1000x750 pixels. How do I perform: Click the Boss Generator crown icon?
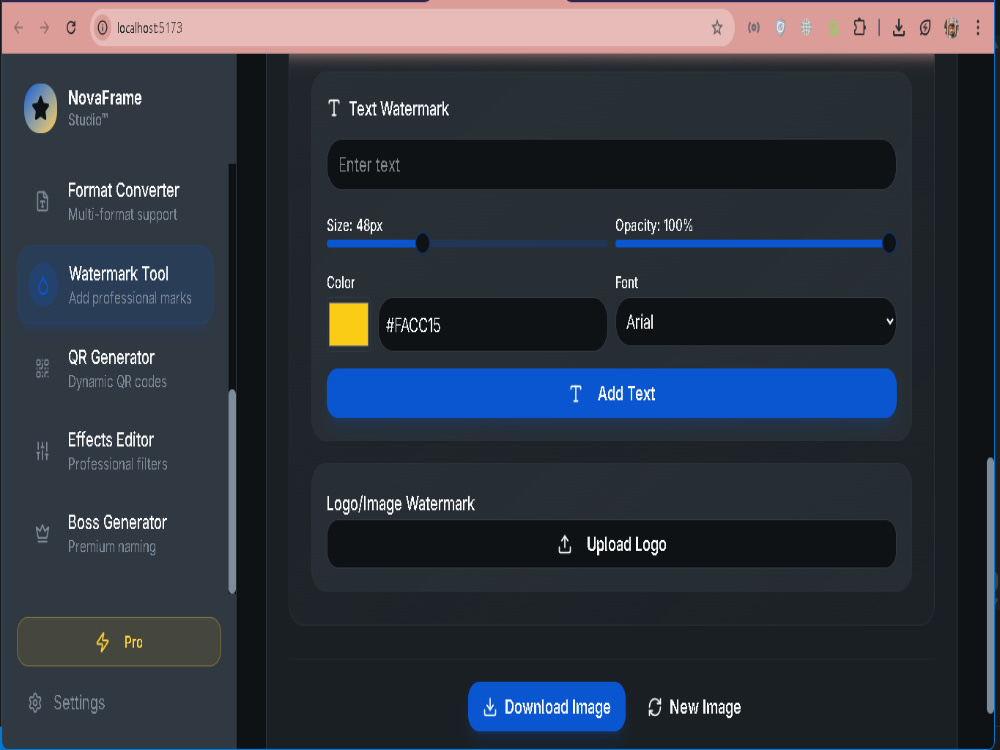(42, 533)
